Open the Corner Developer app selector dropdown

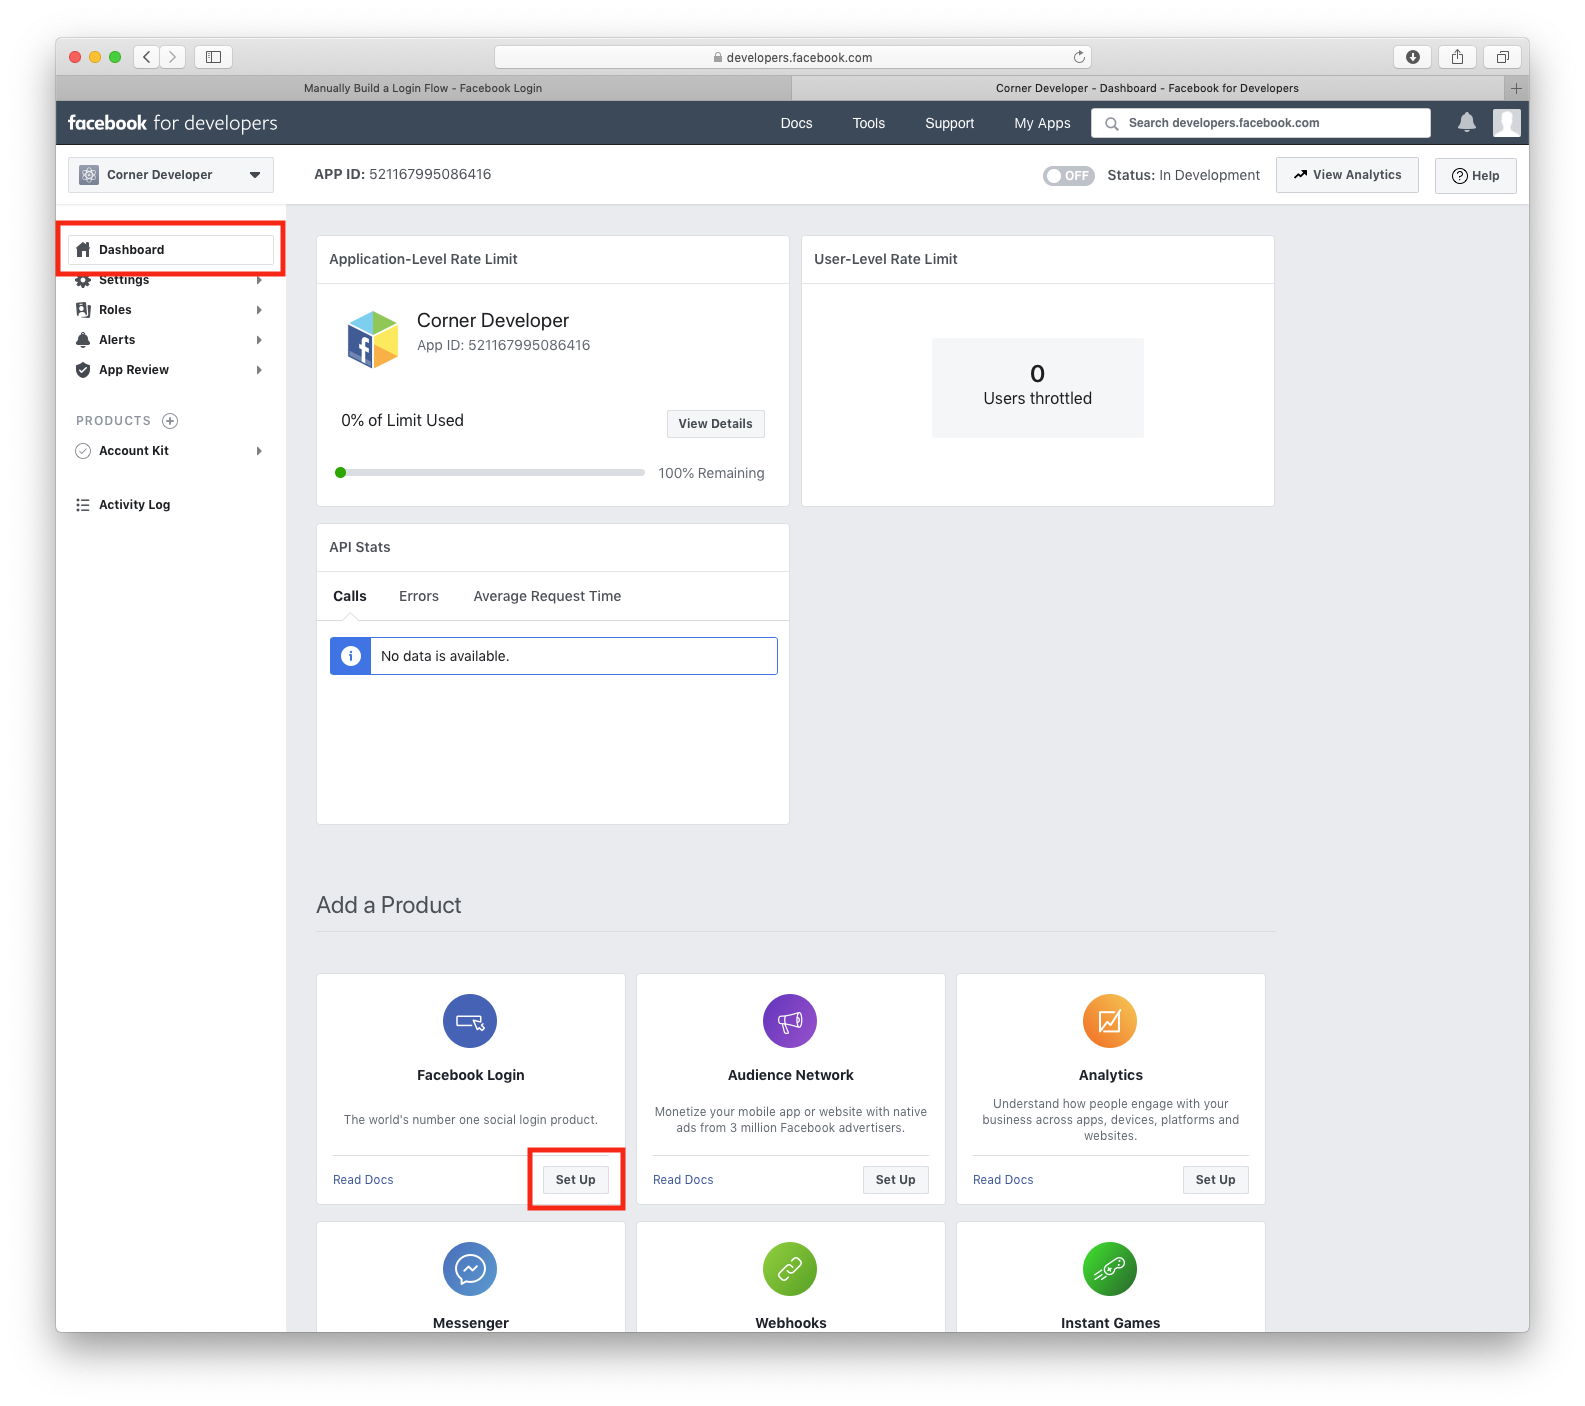(171, 175)
